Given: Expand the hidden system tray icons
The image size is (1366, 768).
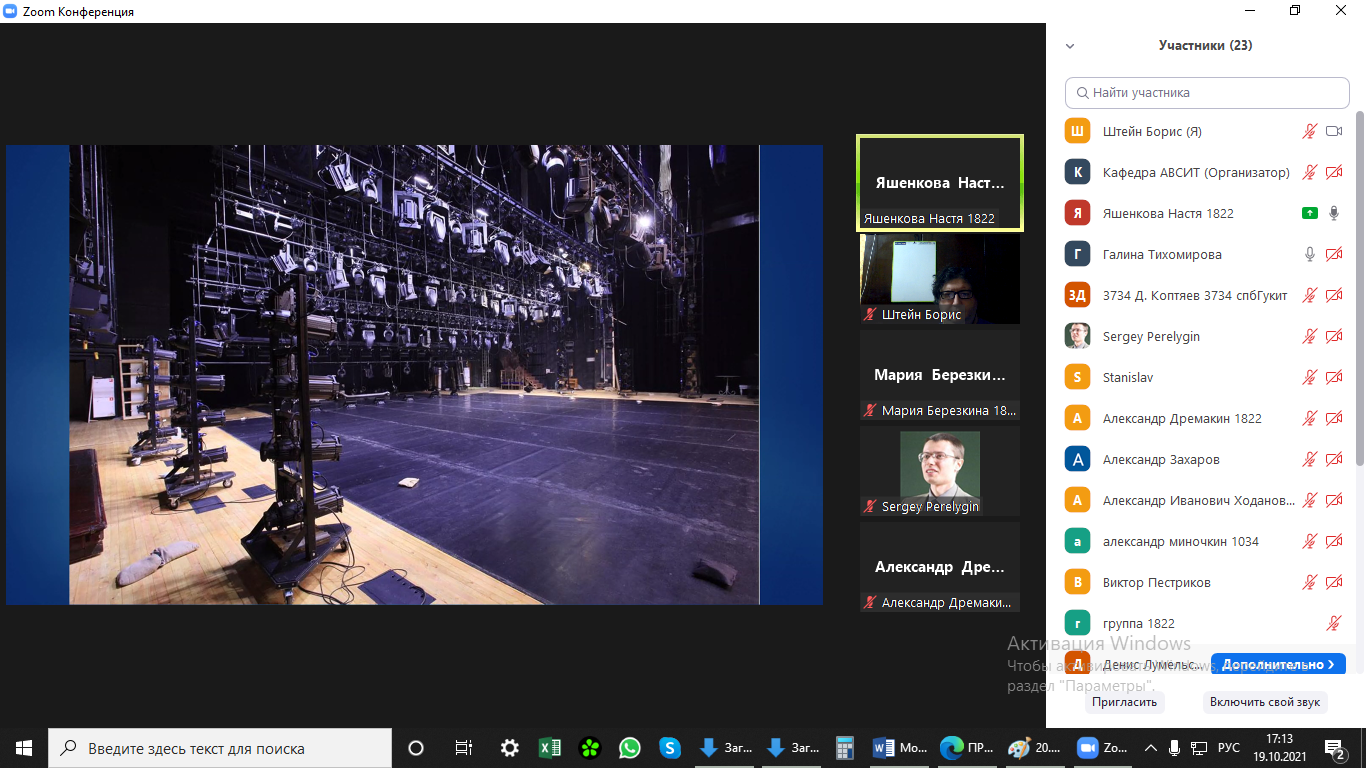Looking at the screenshot, I should click(x=1150, y=748).
